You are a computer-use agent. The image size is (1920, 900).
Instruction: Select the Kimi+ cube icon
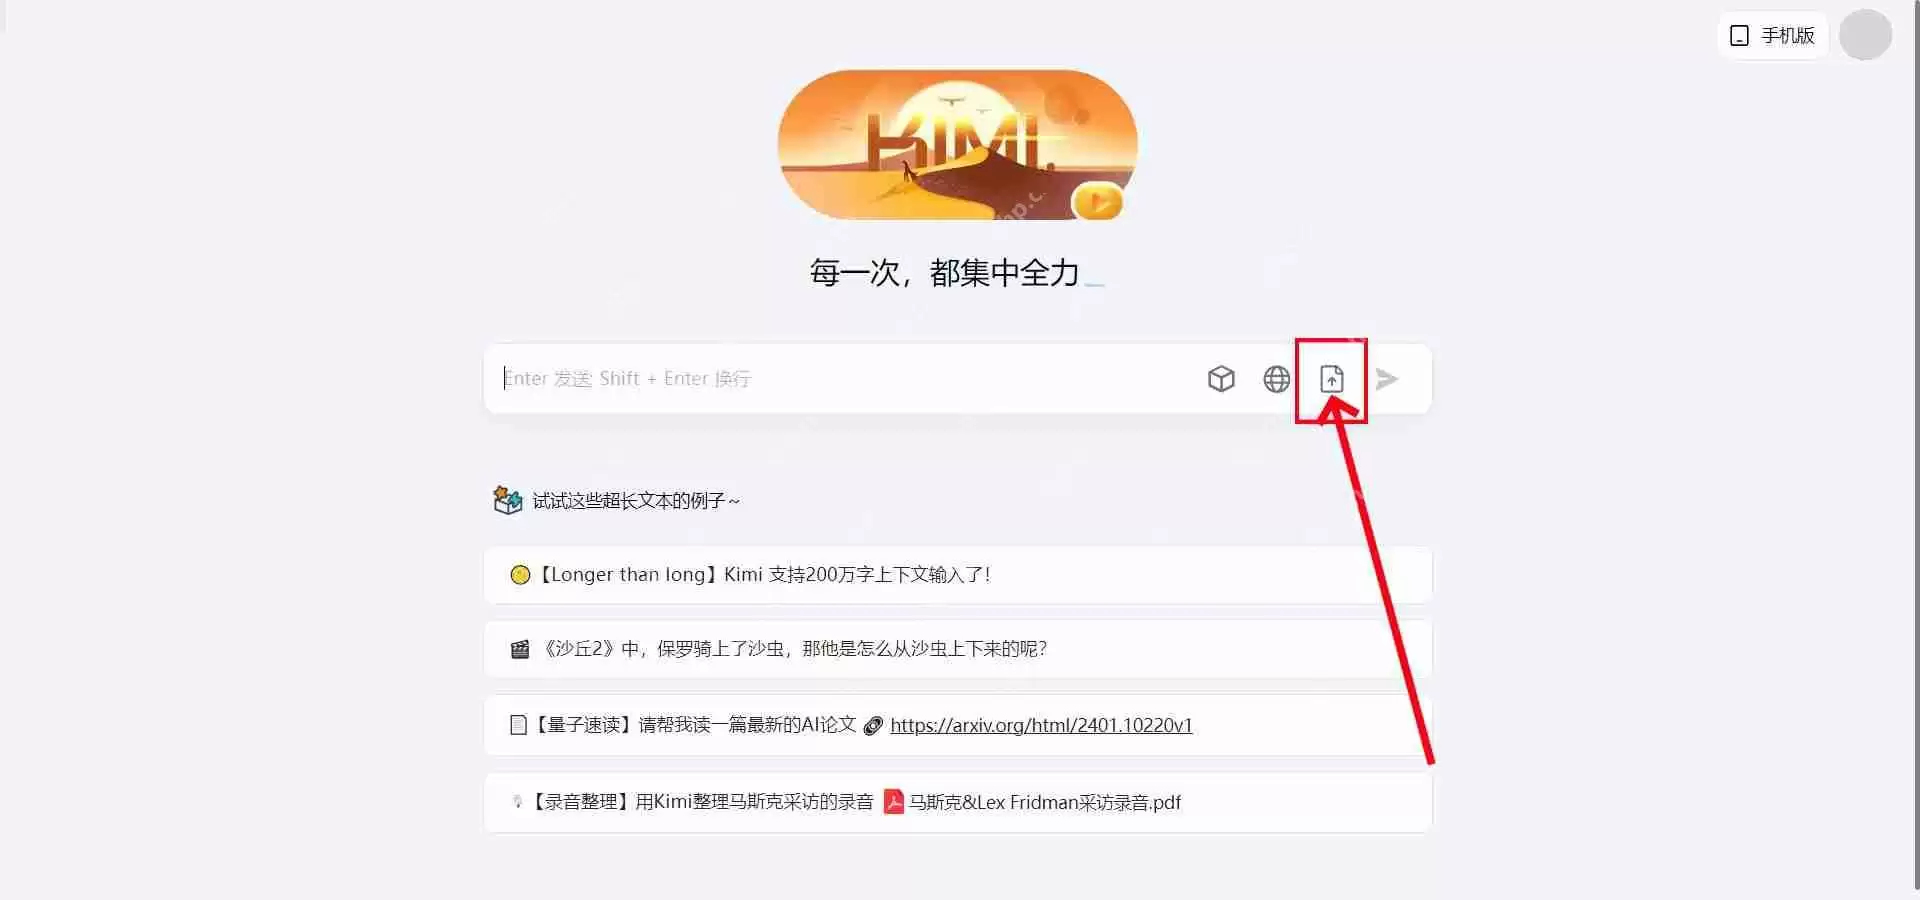(1221, 378)
